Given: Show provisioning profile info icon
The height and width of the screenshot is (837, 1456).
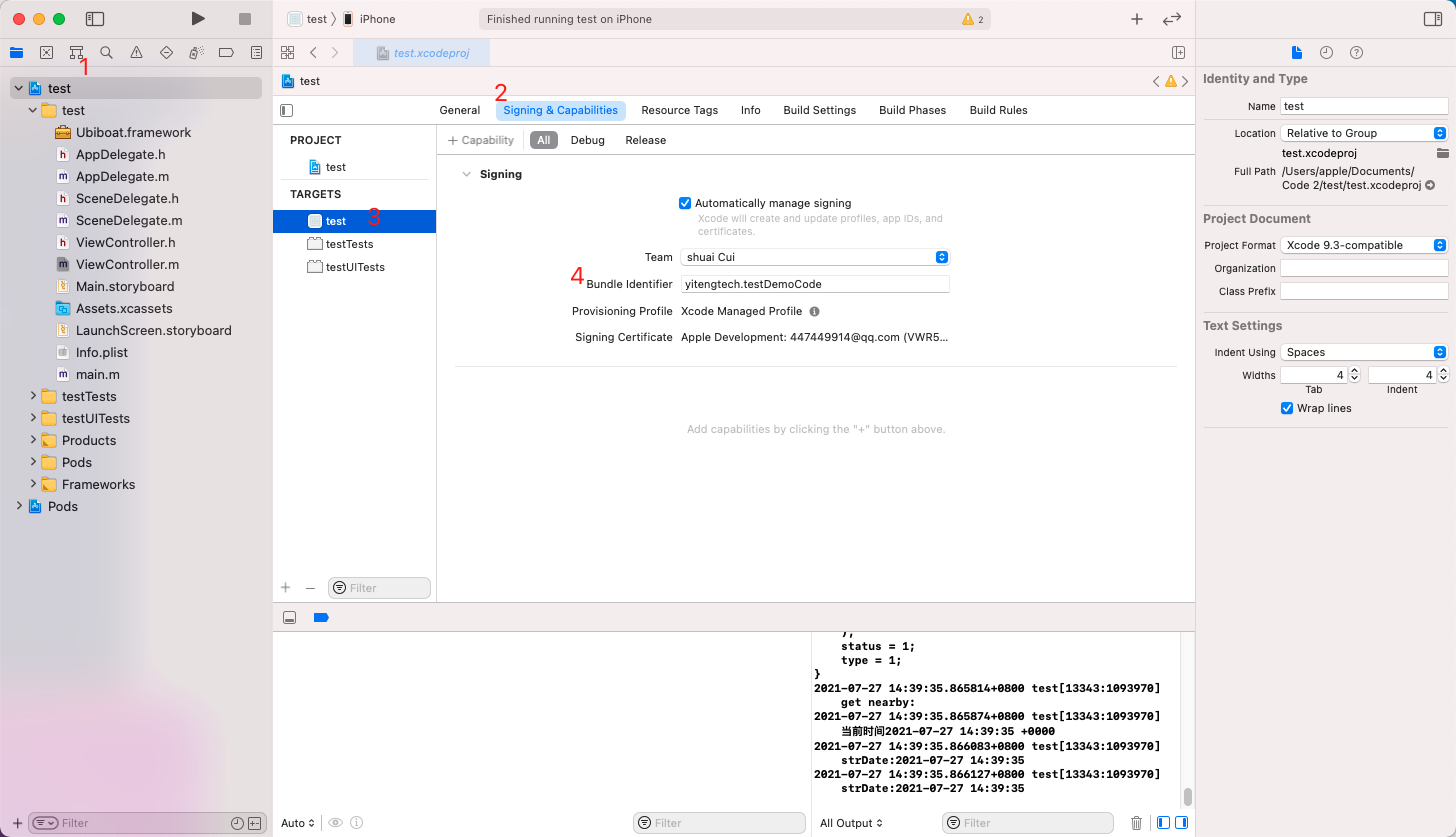Looking at the screenshot, I should [814, 311].
